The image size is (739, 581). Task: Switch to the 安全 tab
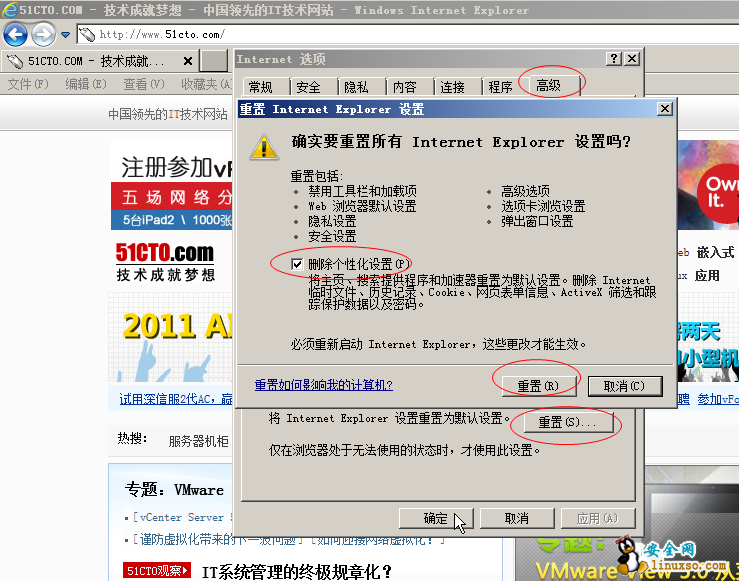[x=314, y=87]
